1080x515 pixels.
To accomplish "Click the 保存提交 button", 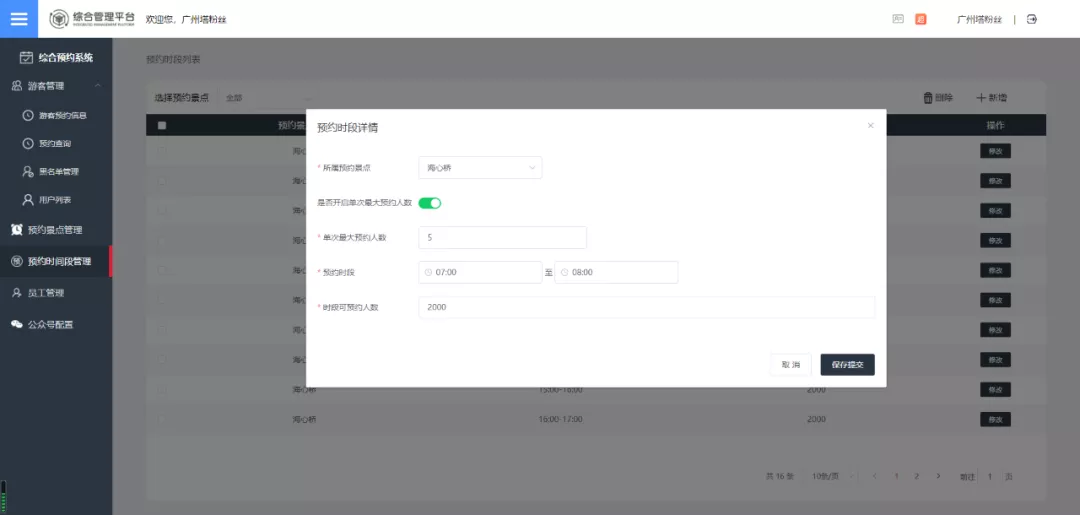I will [847, 365].
